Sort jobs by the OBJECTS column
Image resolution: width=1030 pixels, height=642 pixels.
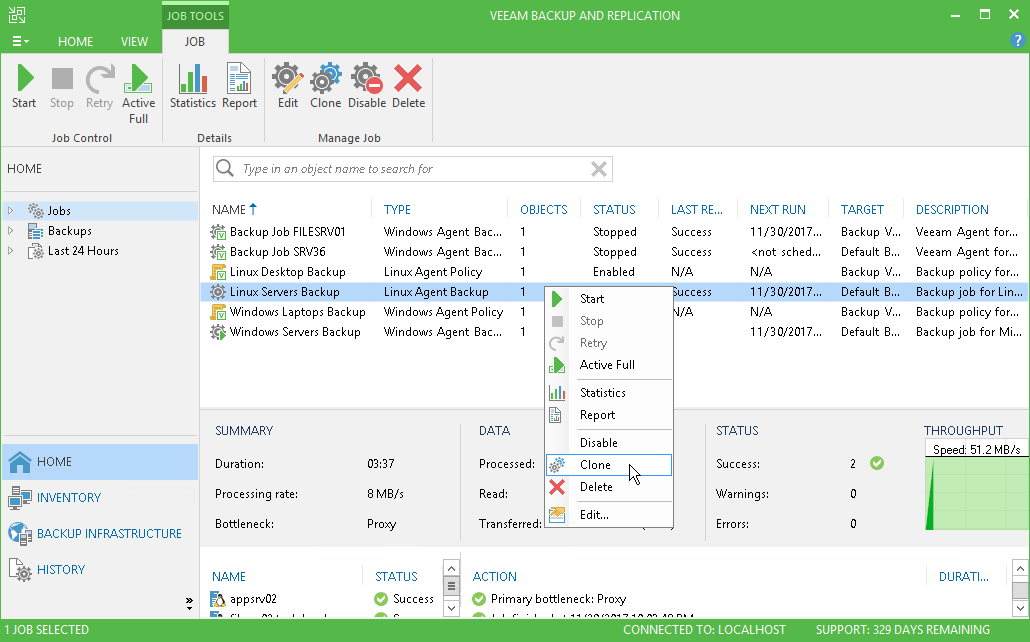click(543, 210)
